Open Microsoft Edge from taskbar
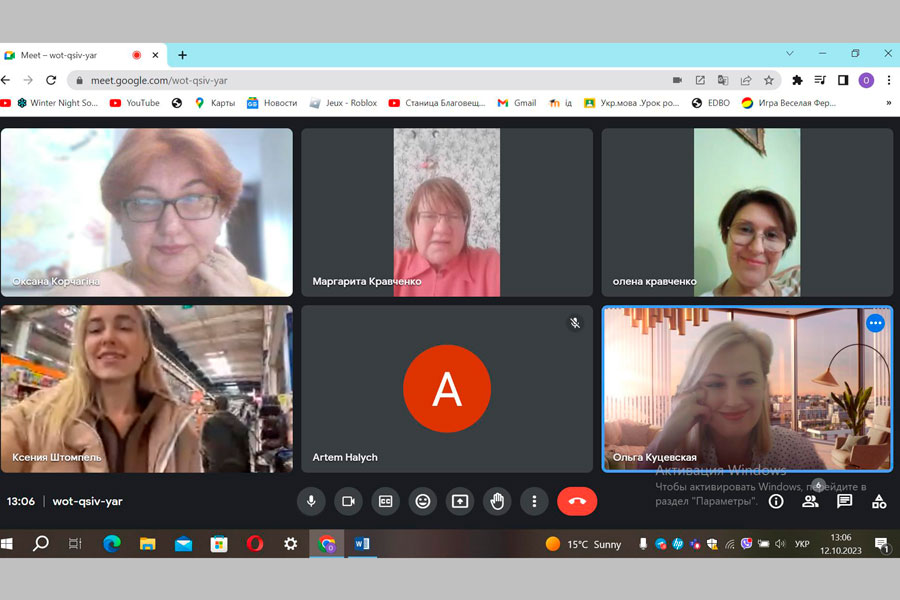 pyautogui.click(x=111, y=544)
